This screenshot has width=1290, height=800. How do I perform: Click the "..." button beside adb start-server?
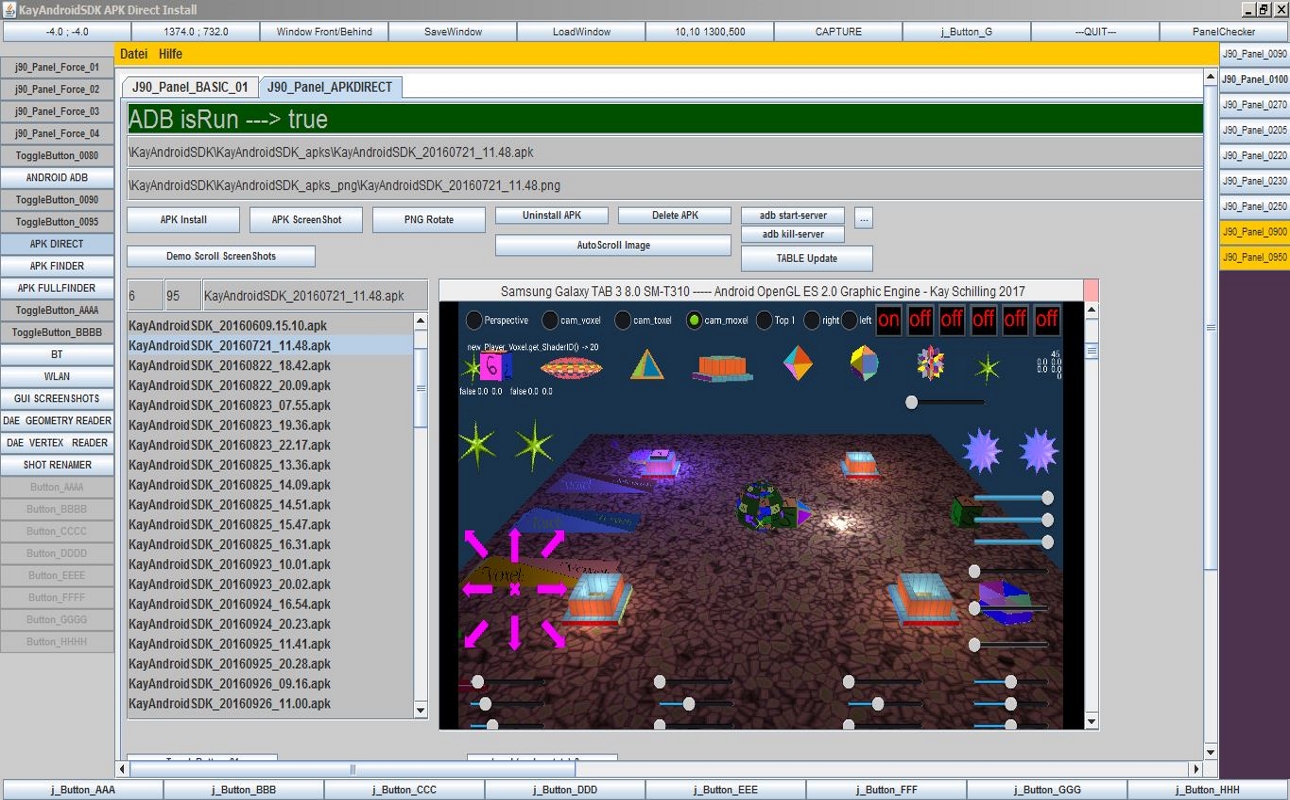pos(864,217)
